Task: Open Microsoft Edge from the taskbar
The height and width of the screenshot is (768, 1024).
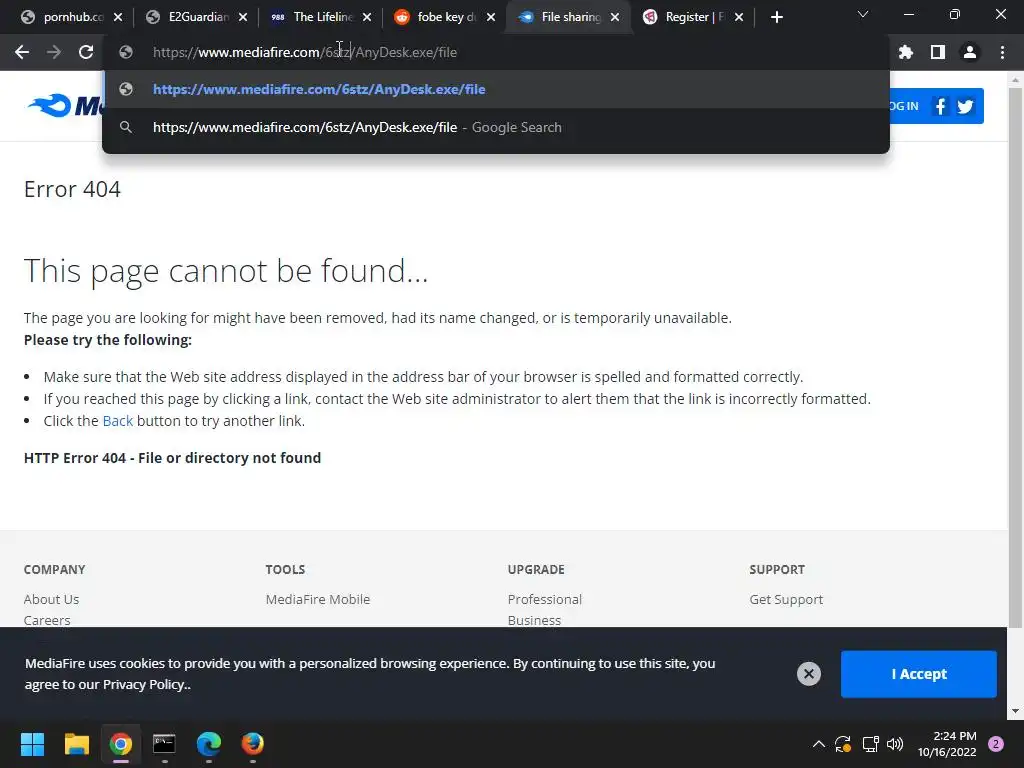Action: (208, 743)
